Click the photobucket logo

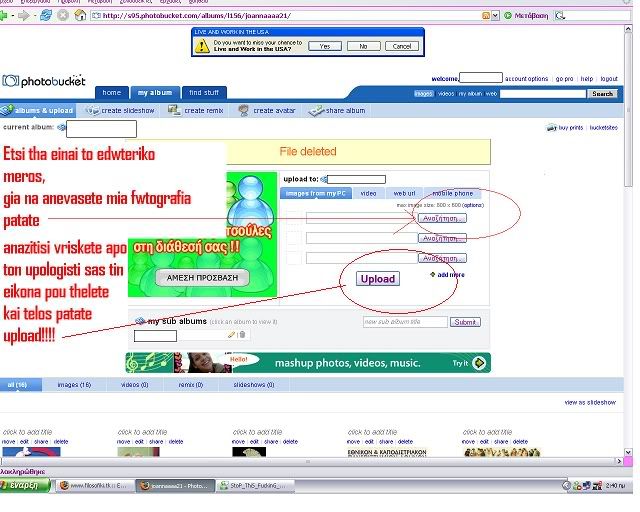pos(44,80)
